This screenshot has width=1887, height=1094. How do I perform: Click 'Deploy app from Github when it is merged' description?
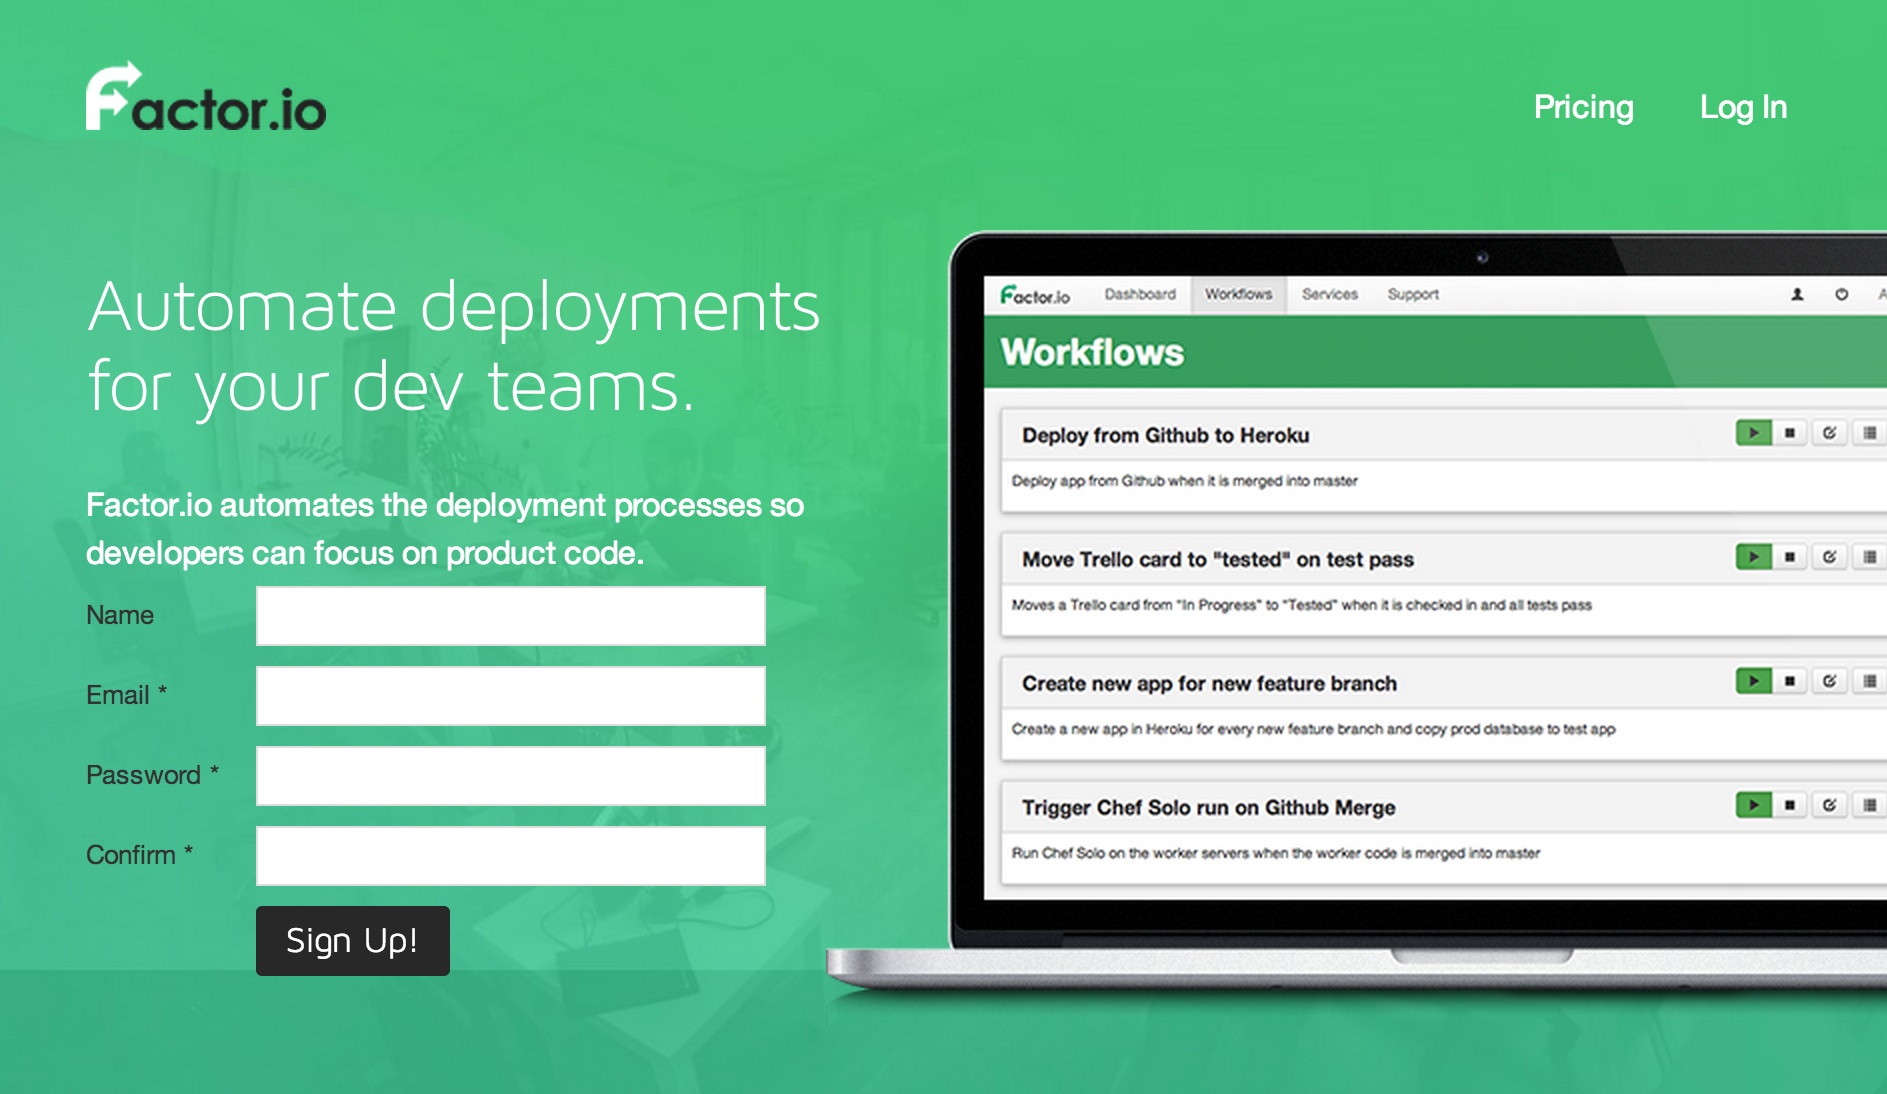(1184, 481)
